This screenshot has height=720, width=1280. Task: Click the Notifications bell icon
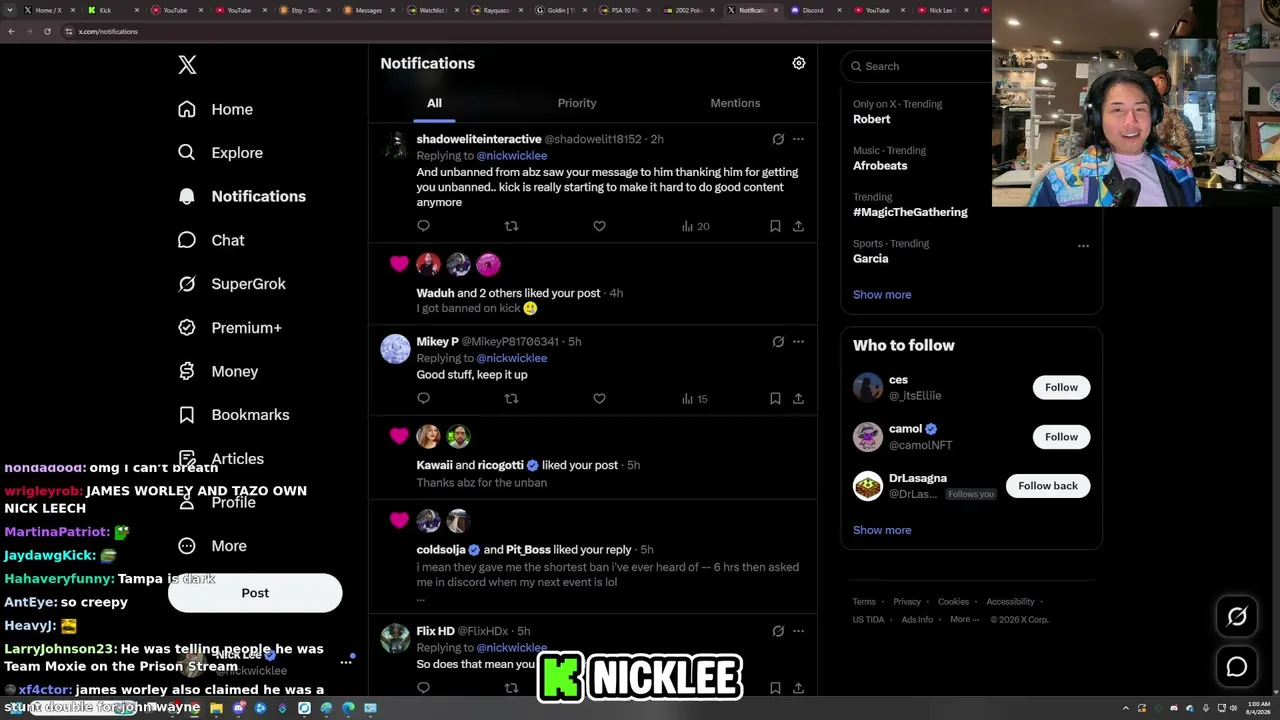187,196
